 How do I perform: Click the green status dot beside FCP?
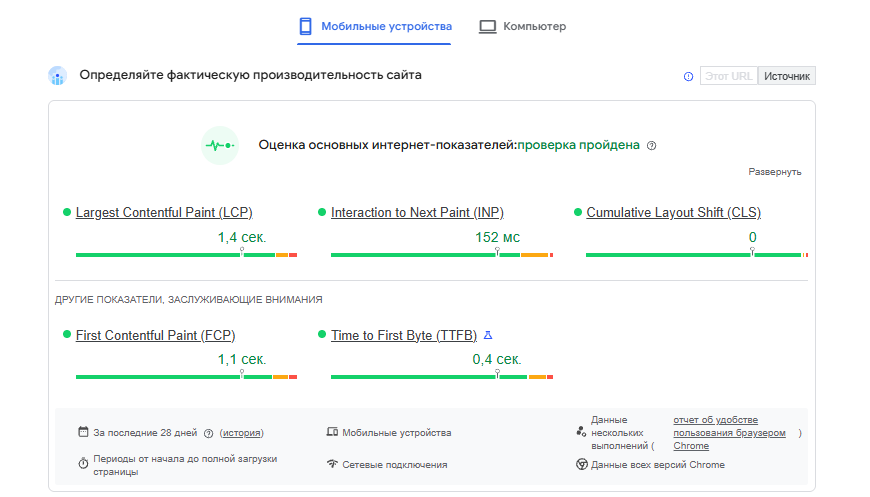click(x=67, y=334)
